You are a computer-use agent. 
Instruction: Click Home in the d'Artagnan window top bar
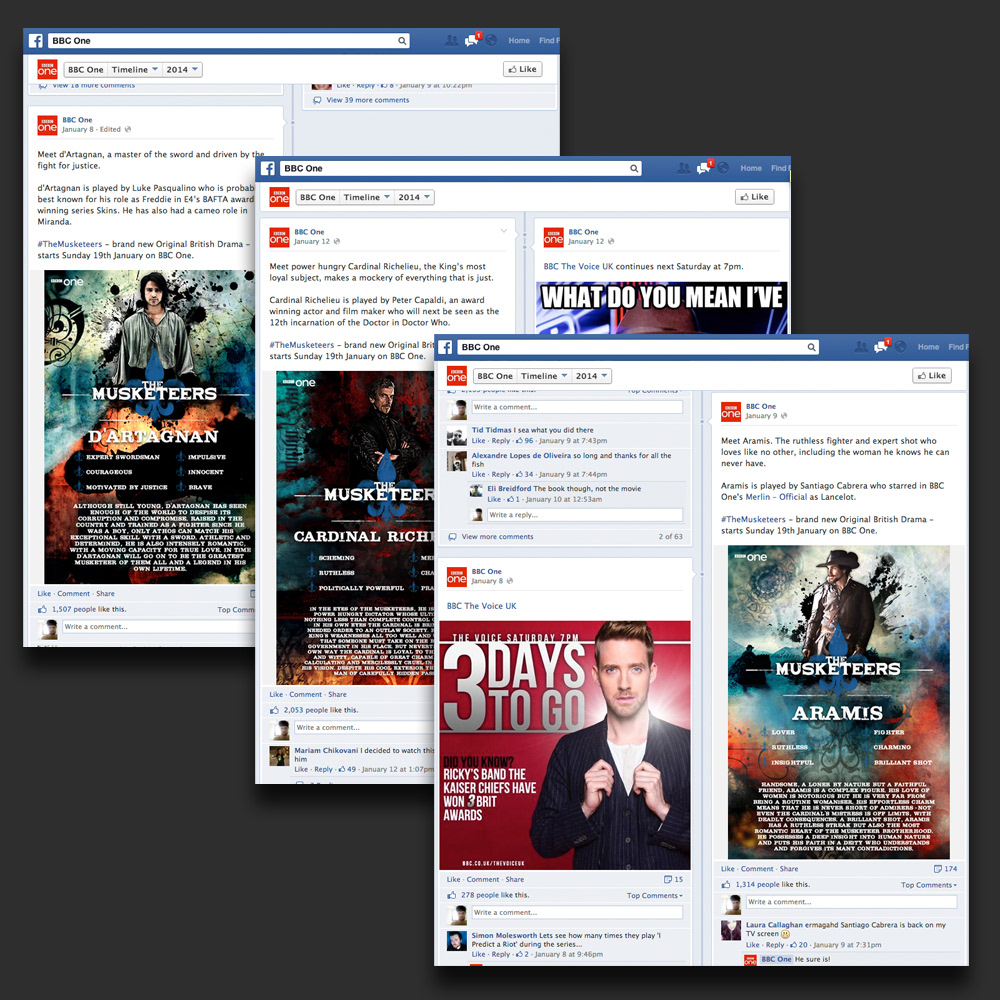[519, 40]
